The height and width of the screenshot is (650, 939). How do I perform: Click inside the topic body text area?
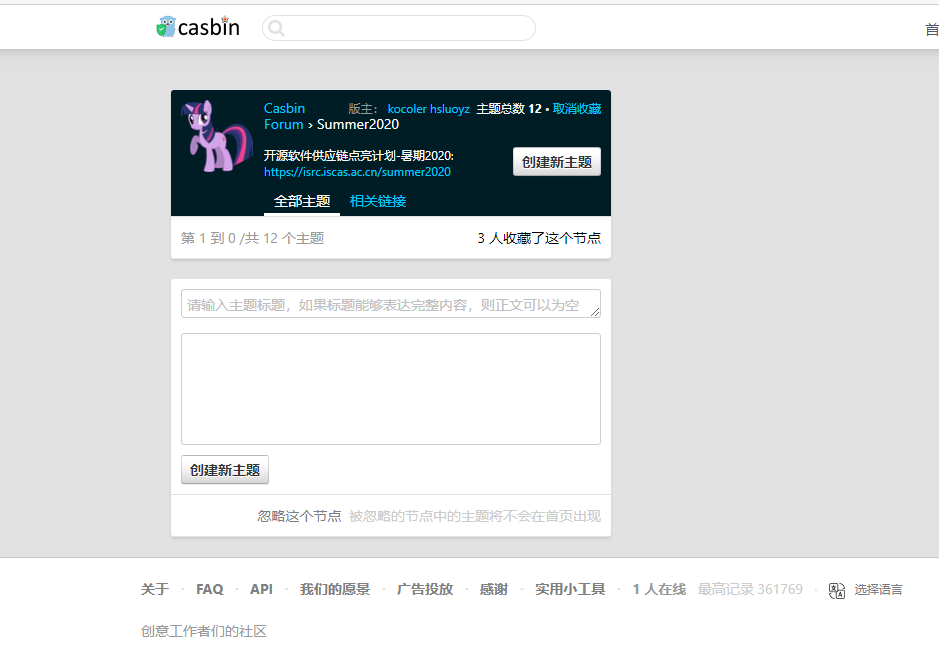[390, 388]
